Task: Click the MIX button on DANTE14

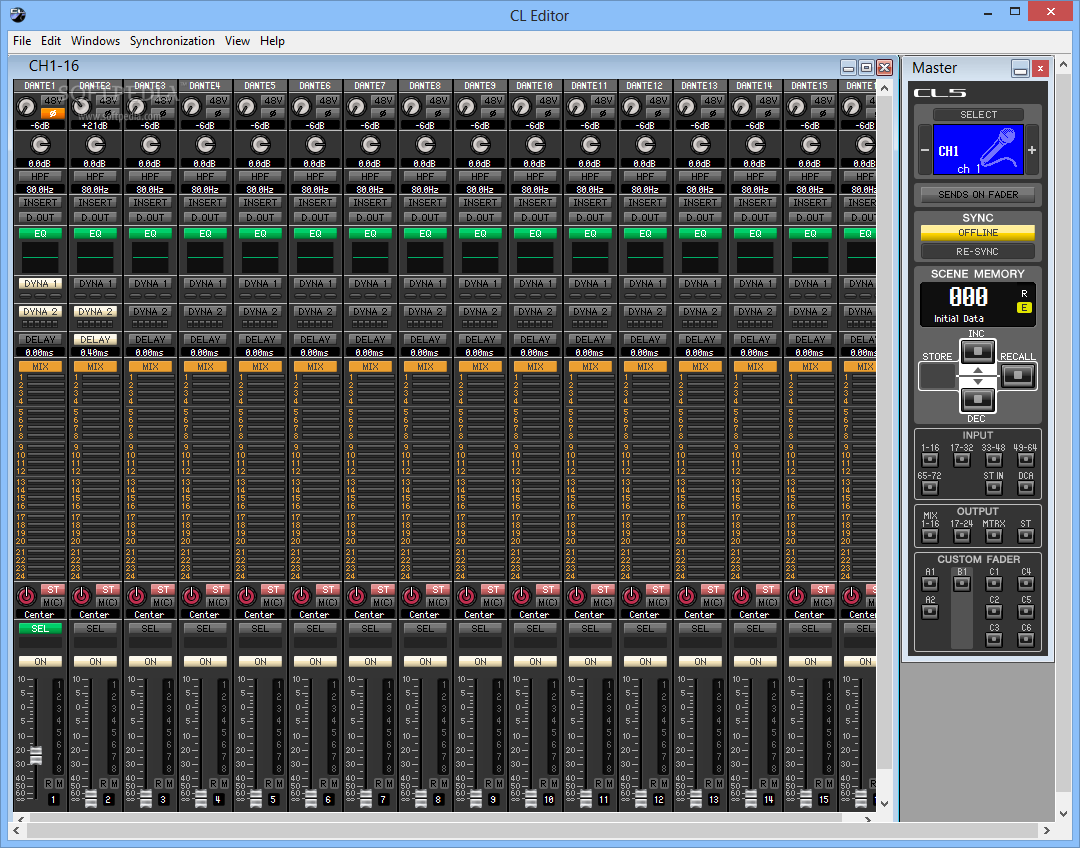Action: pos(755,366)
